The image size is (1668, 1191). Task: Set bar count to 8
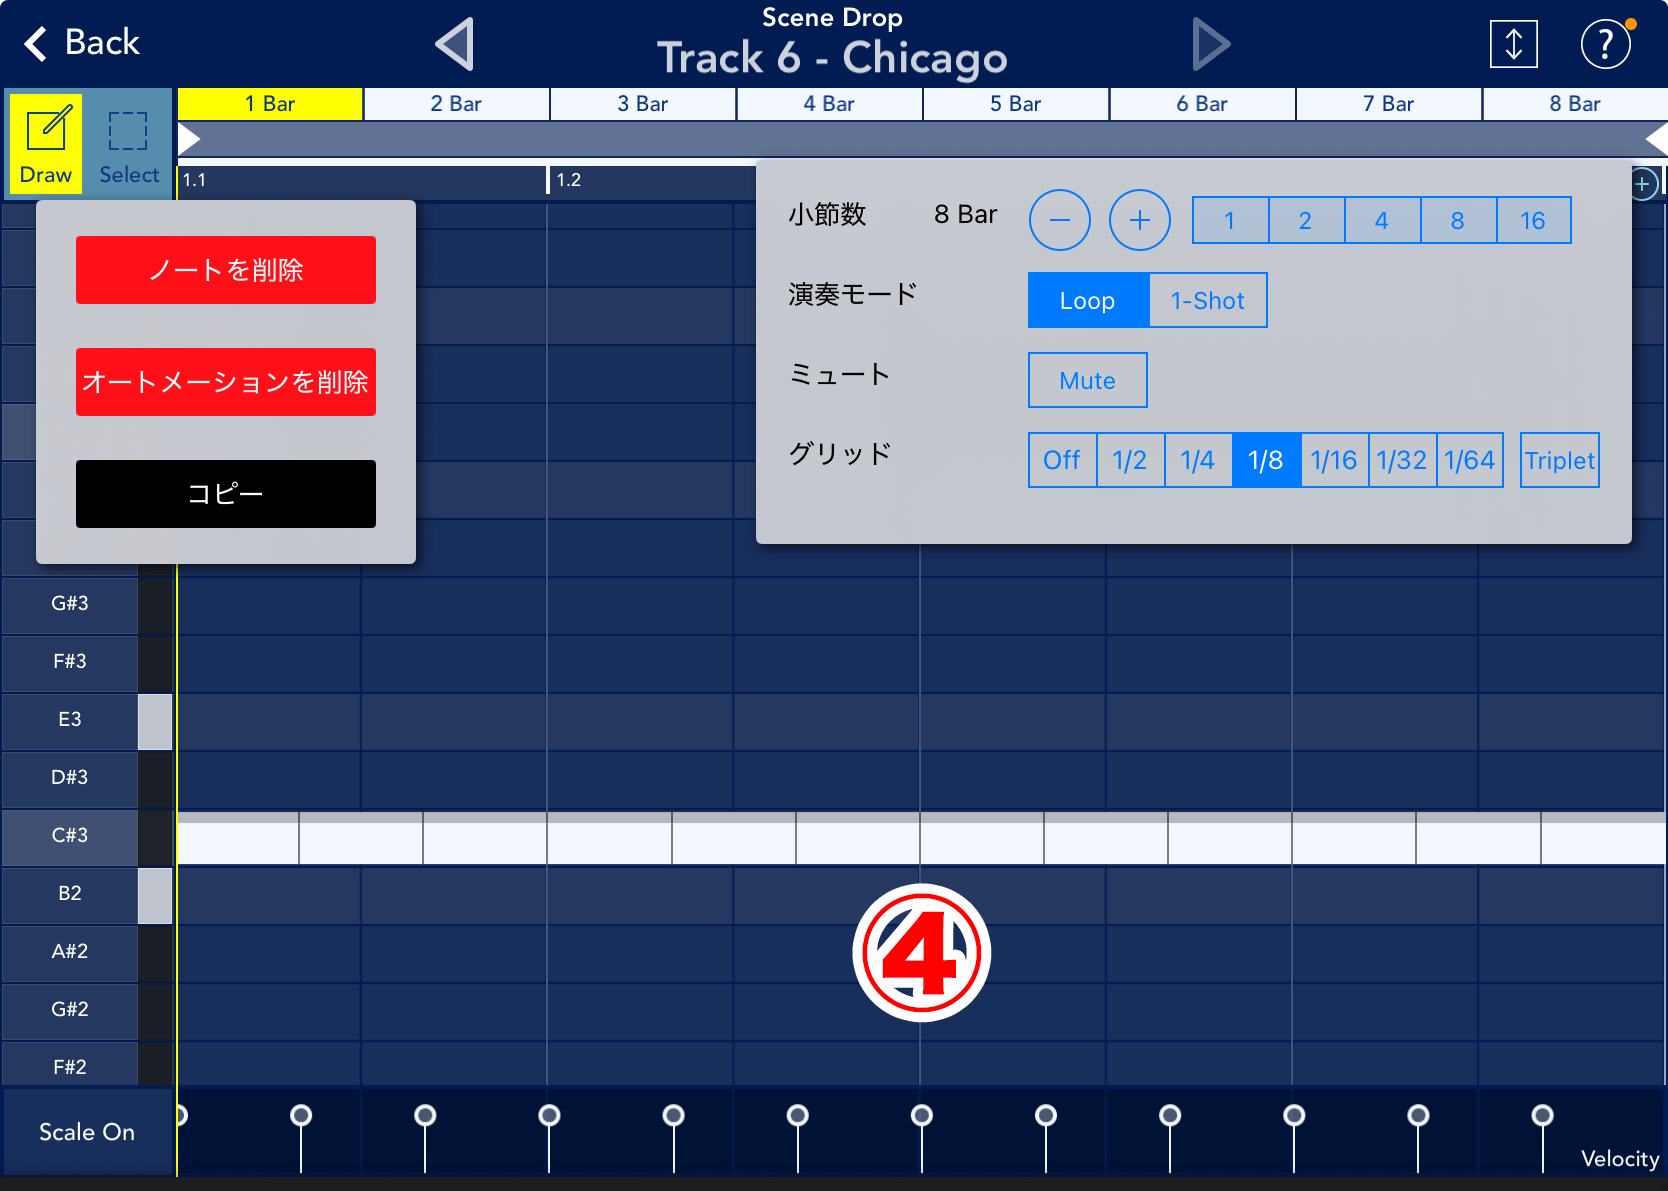(1458, 220)
